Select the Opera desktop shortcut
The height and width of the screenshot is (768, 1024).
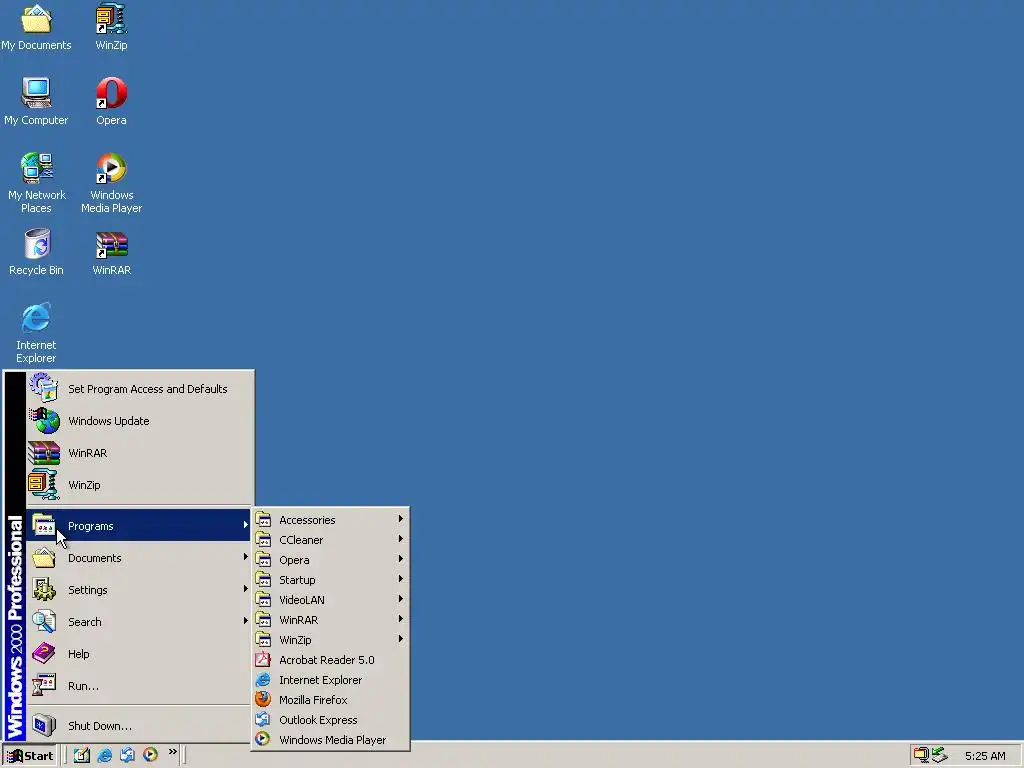[111, 101]
